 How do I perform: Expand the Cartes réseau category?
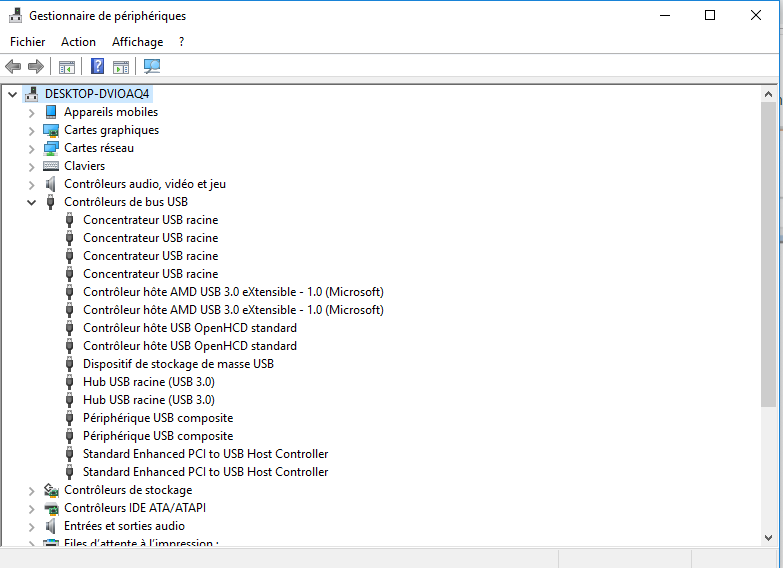(x=31, y=148)
